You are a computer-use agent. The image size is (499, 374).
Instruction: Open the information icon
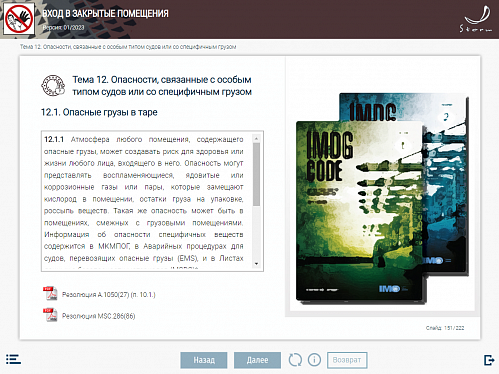click(314, 360)
